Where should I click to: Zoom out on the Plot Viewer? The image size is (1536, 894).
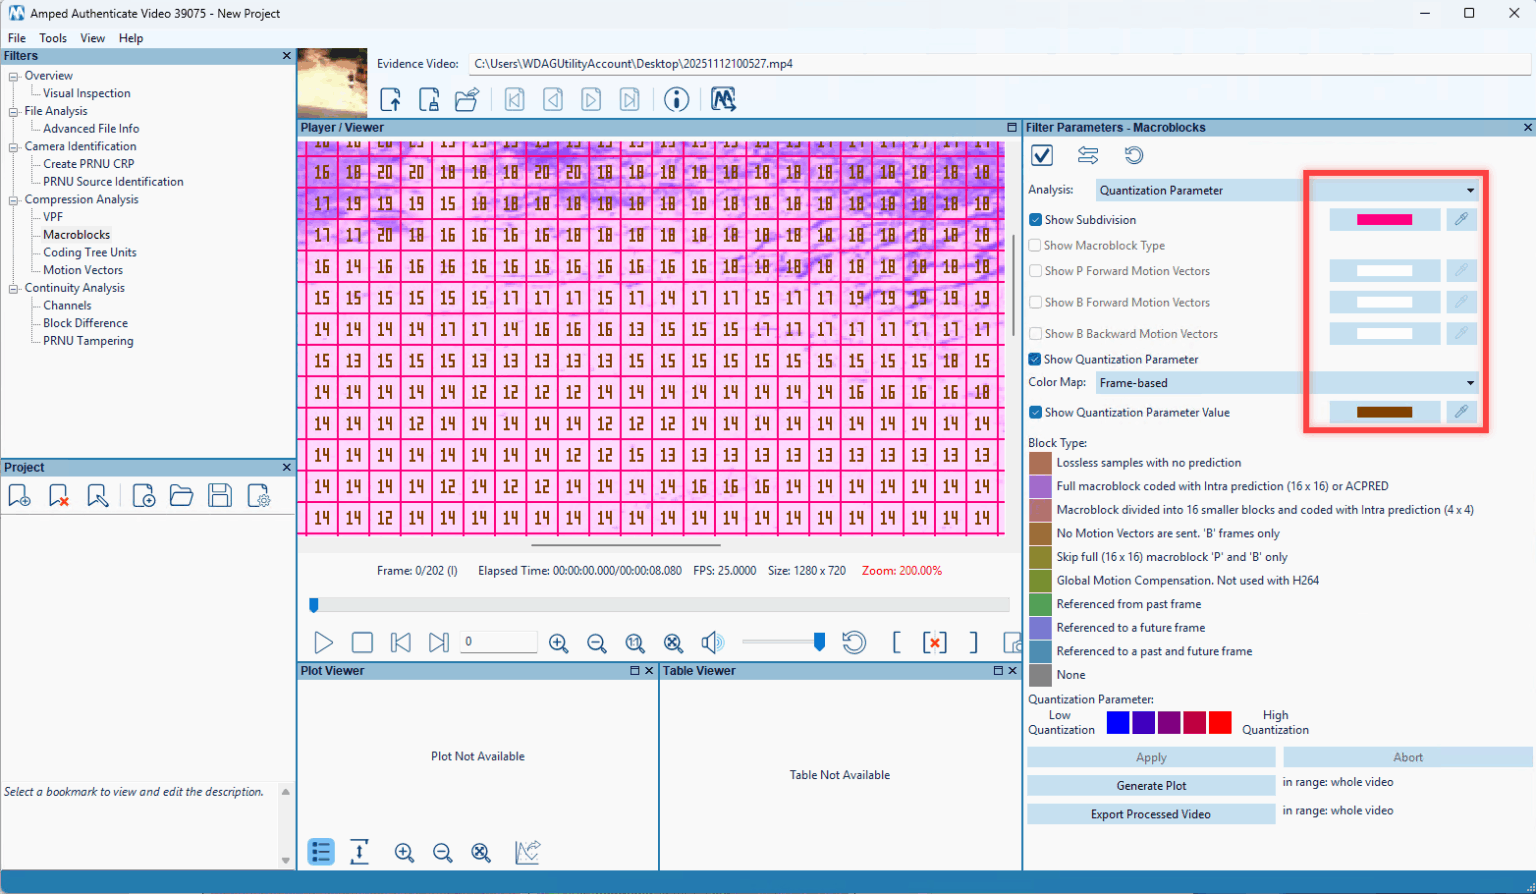[442, 852]
